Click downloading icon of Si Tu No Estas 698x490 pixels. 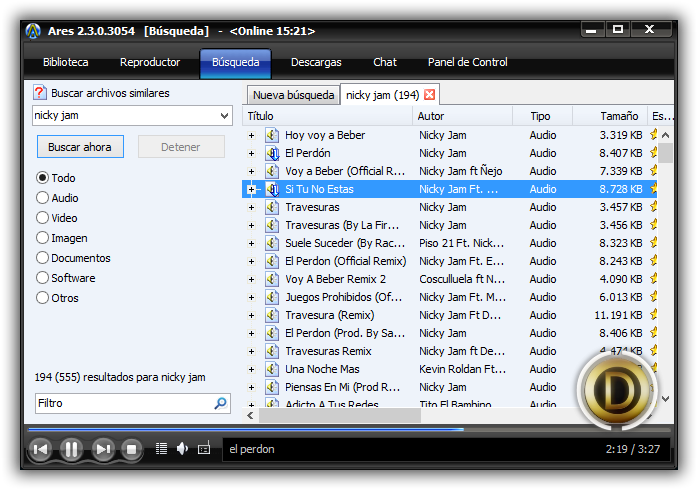click(x=272, y=189)
